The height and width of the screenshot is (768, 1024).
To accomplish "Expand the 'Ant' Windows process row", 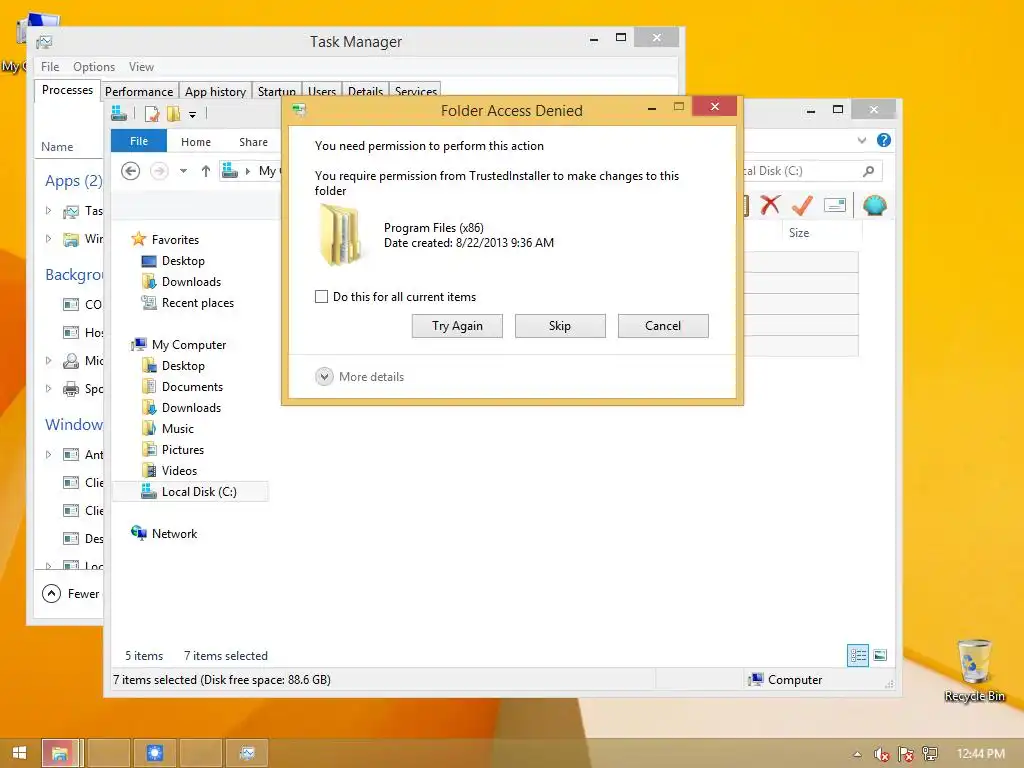I will click(48, 454).
